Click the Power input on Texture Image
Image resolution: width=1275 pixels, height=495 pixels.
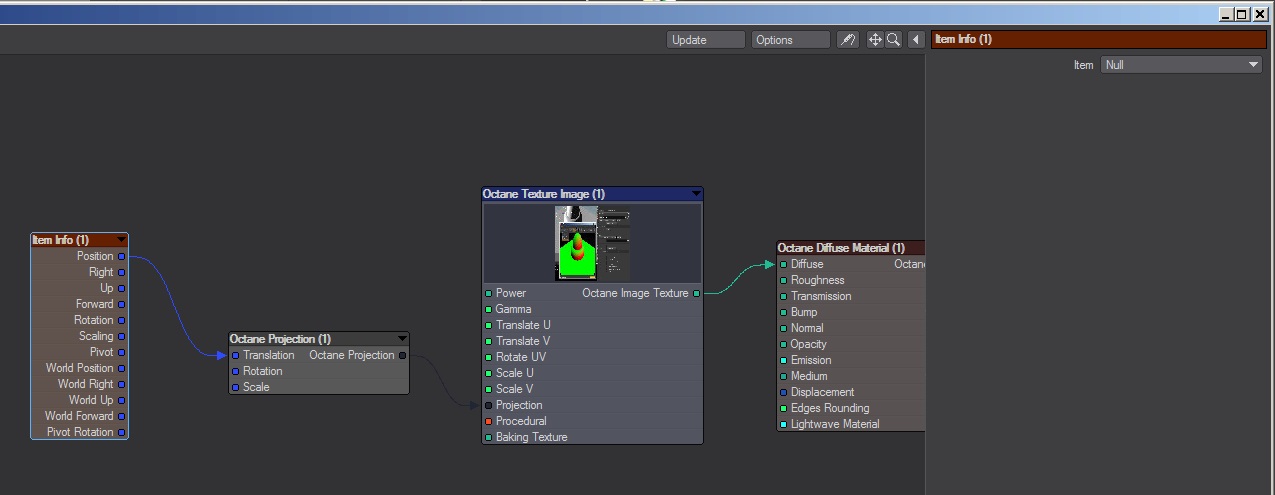click(x=489, y=293)
